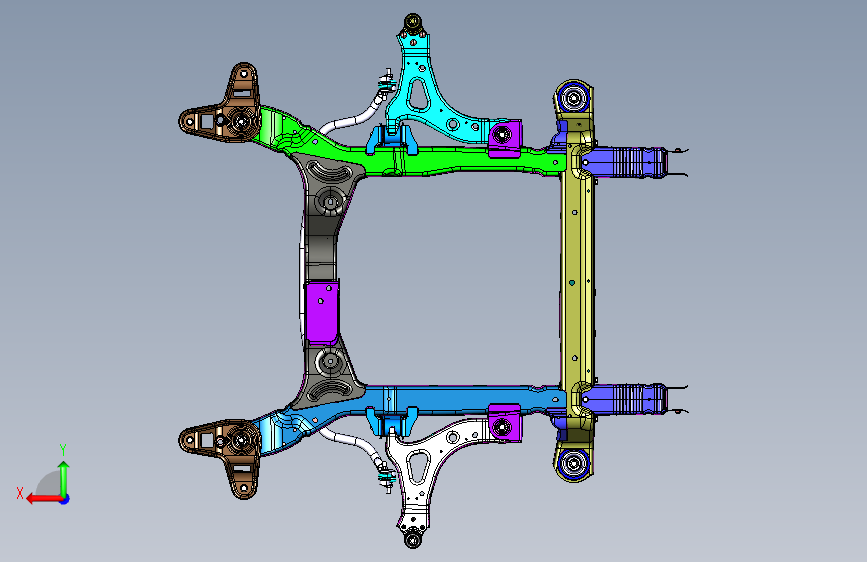Click the ball joint on the white arm
The image size is (867, 562).
click(x=412, y=539)
